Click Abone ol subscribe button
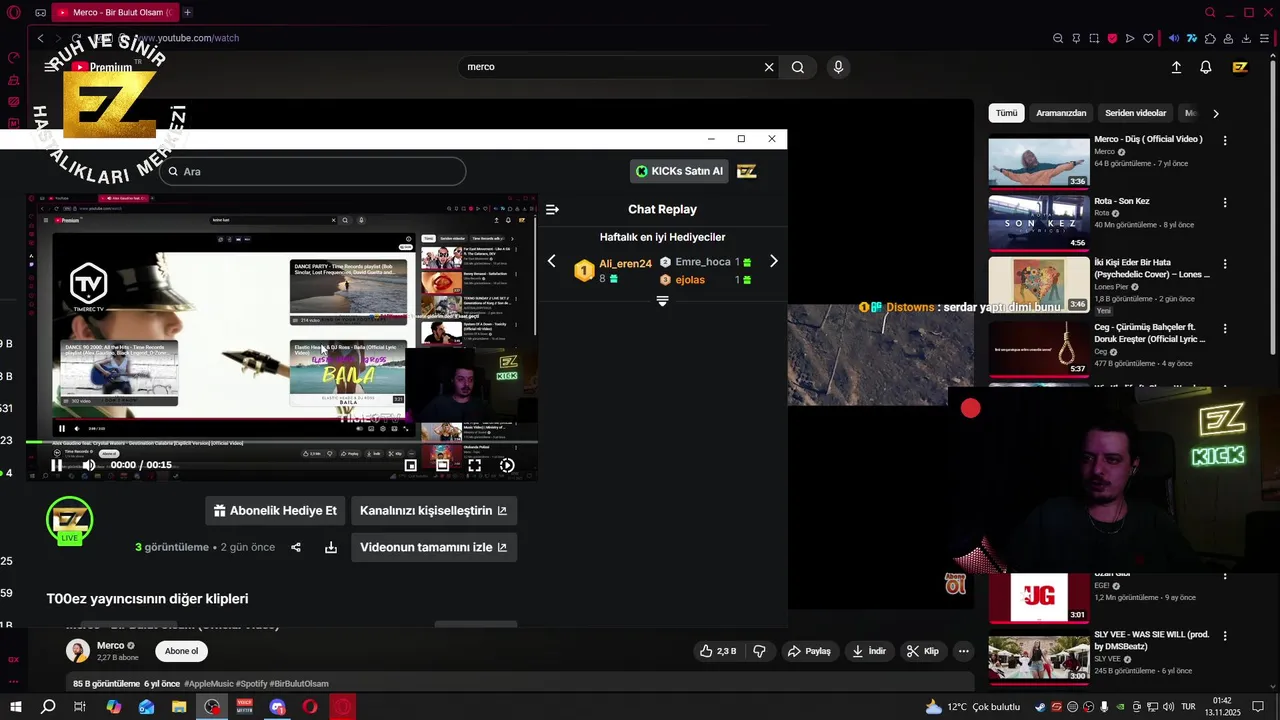The image size is (1280, 720). [181, 651]
